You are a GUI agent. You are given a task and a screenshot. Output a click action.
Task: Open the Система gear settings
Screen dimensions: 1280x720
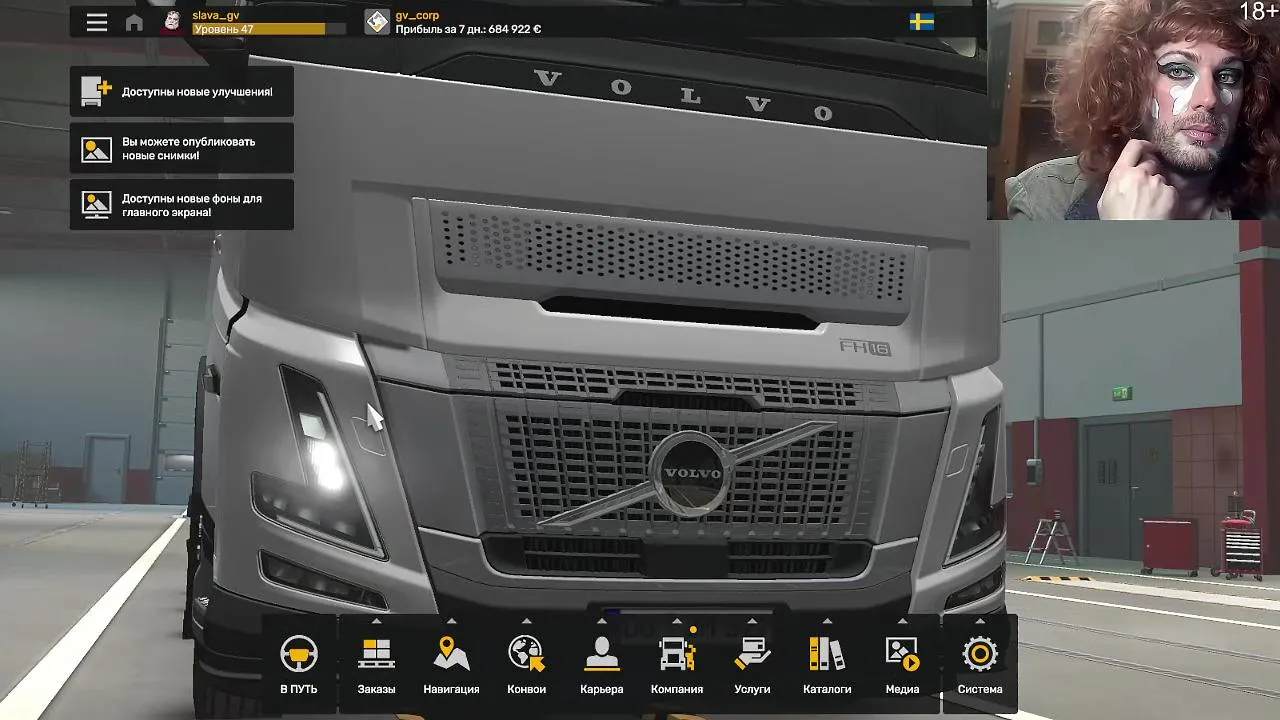pos(980,655)
